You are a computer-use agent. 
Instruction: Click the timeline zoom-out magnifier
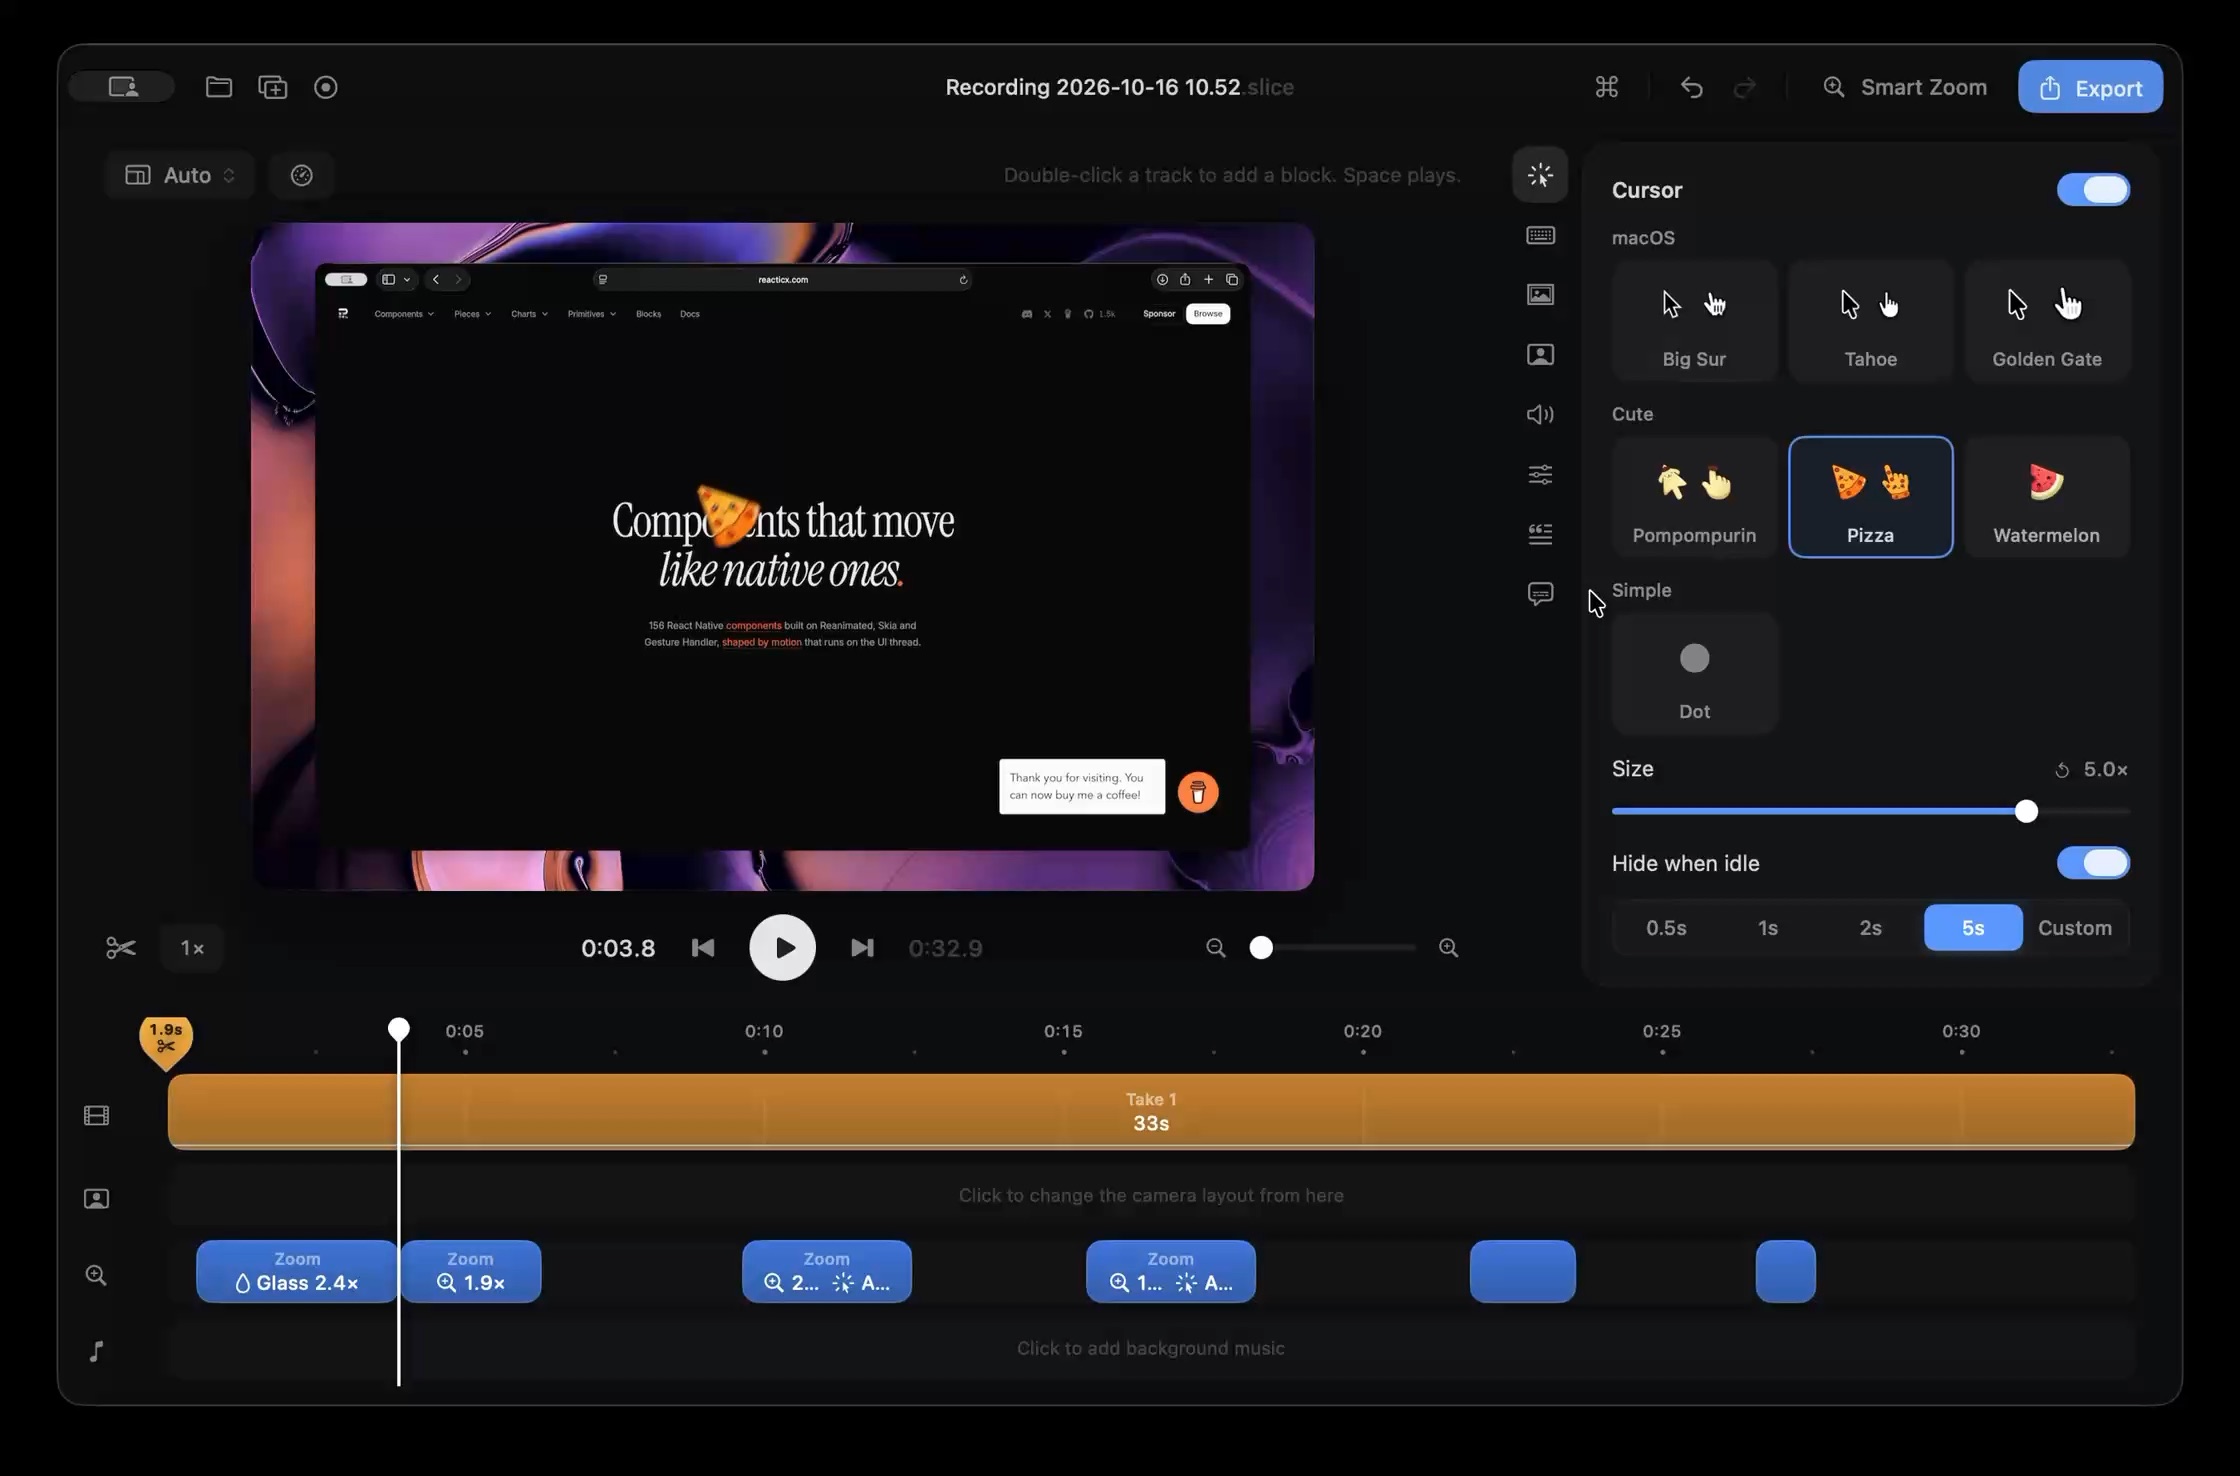[x=1216, y=947]
